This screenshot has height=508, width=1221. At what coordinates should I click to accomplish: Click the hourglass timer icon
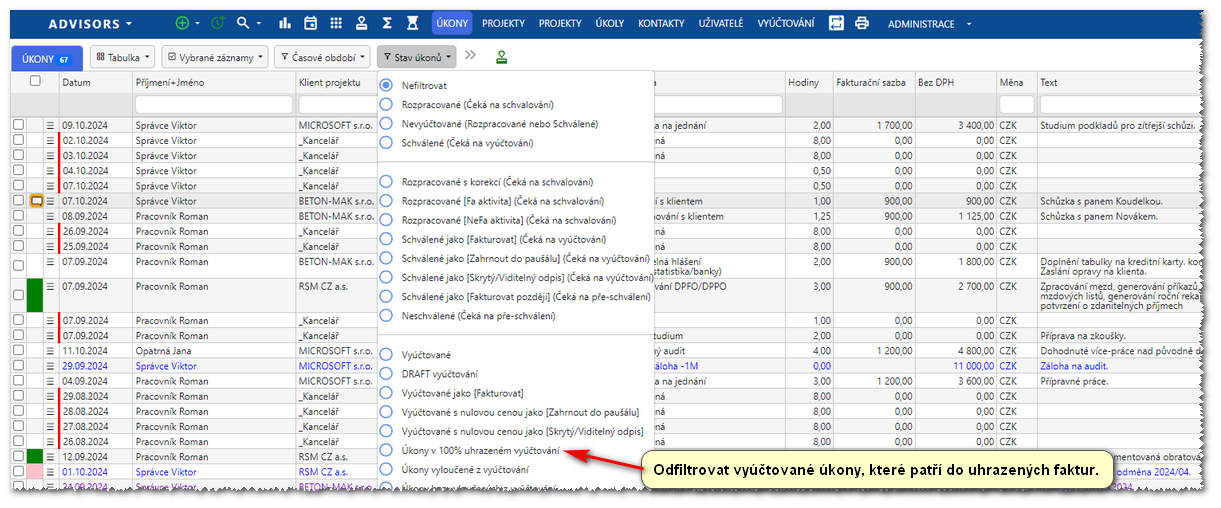[x=413, y=23]
